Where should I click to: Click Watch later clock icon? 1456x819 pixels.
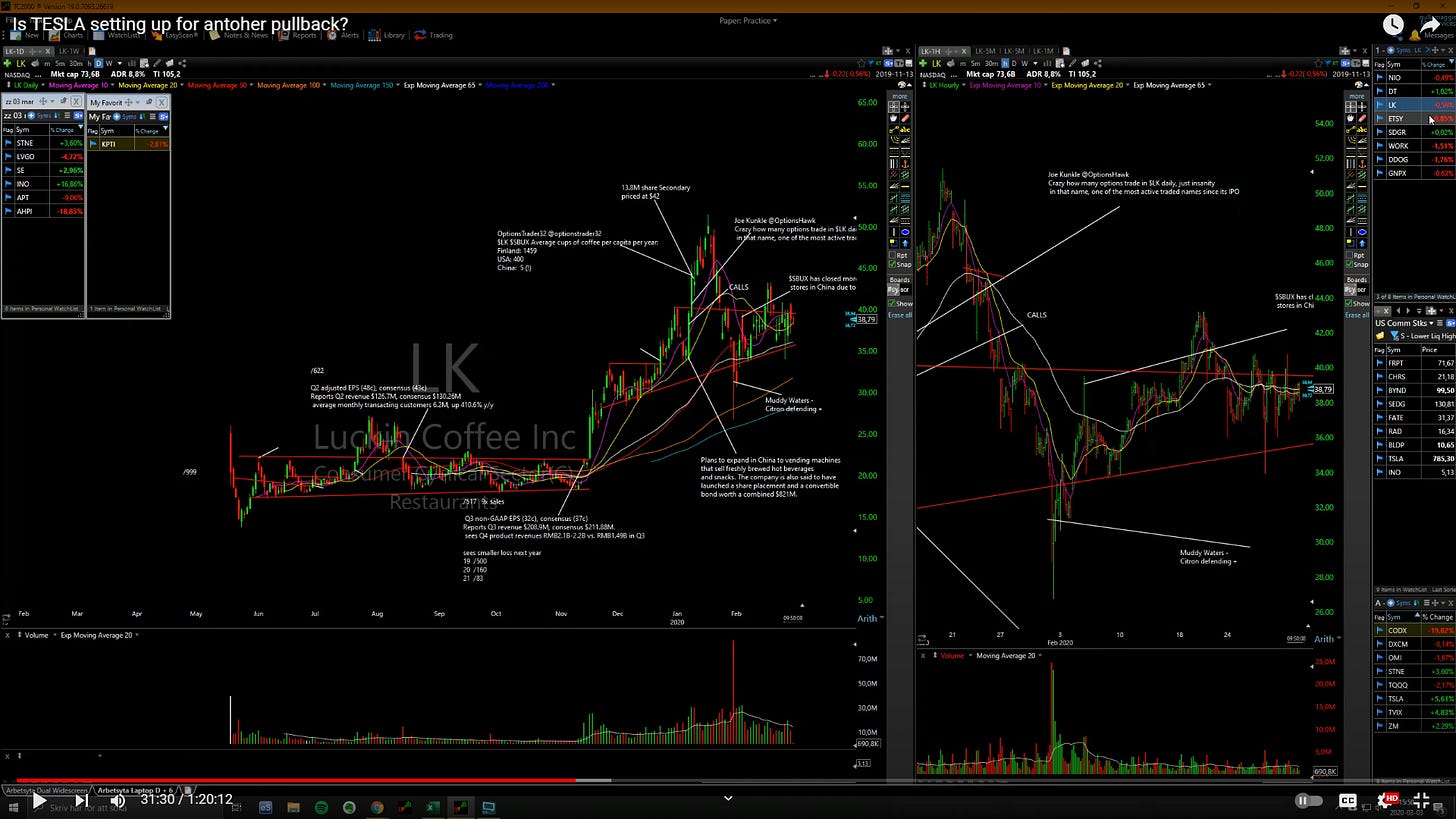(1393, 26)
